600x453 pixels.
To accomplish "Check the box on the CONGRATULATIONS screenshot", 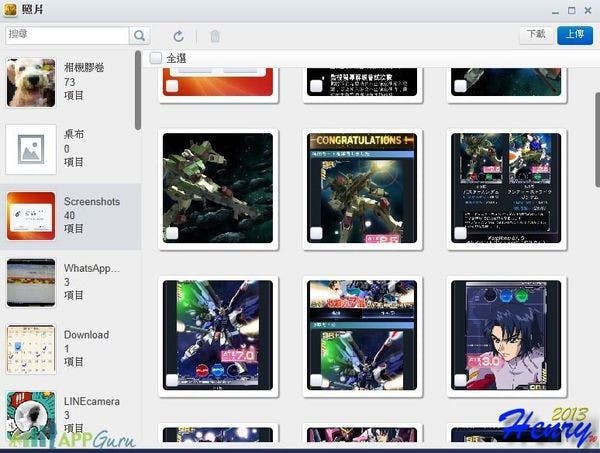I will (316, 233).
